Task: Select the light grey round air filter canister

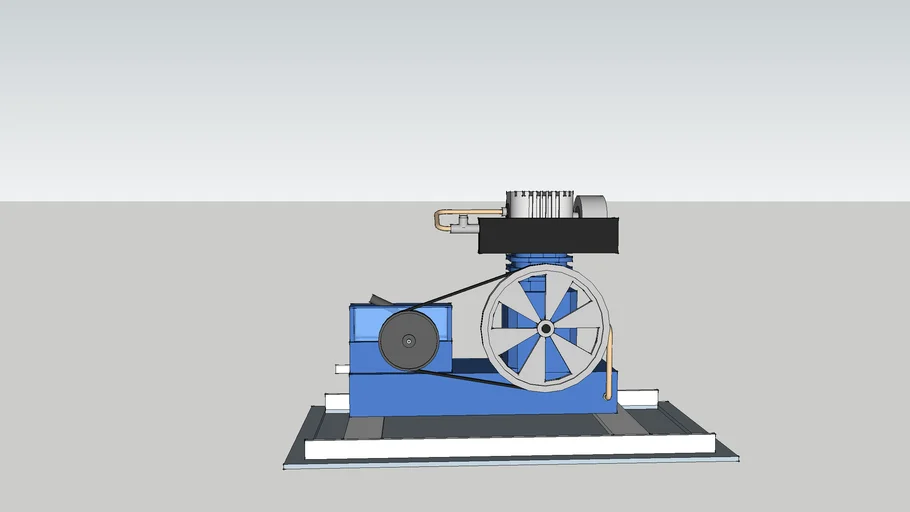Action: tap(591, 207)
